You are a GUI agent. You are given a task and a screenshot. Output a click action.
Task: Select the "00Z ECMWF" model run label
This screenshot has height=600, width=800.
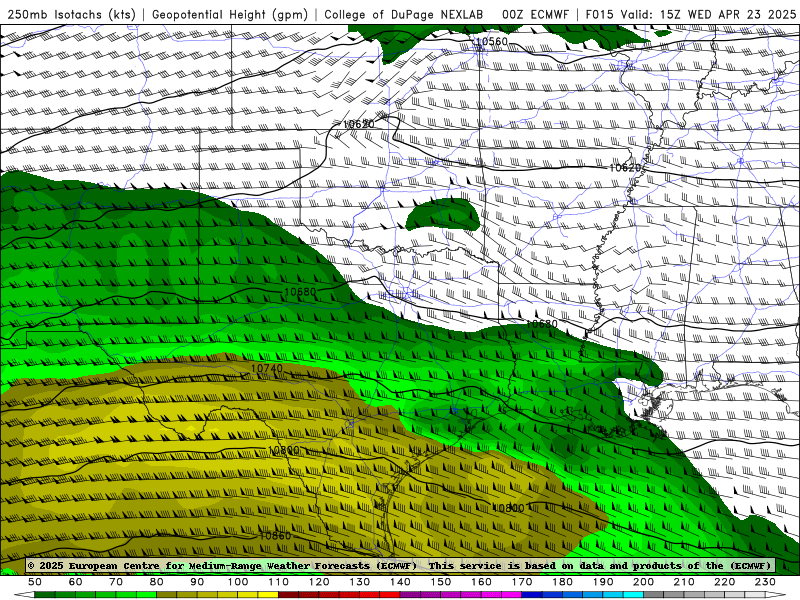(x=535, y=14)
